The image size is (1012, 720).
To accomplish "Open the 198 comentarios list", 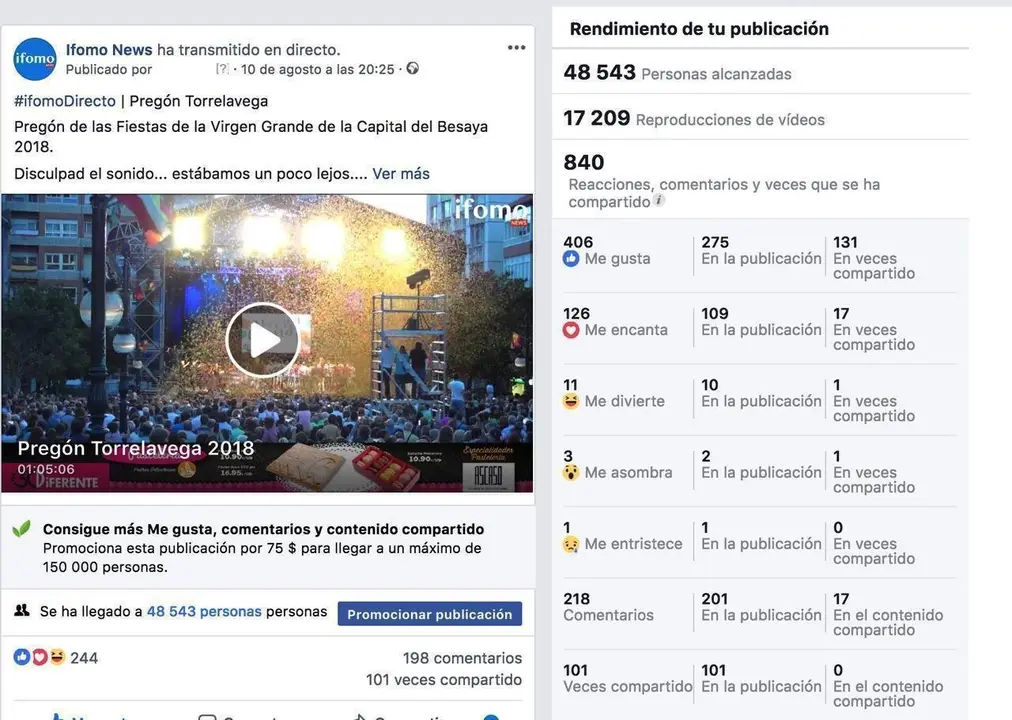I will 462,658.
